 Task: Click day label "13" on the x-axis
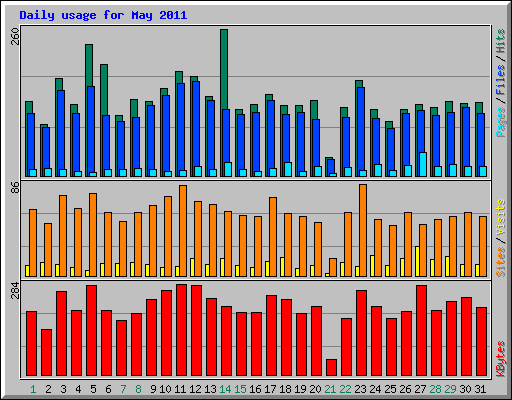coord(210,389)
